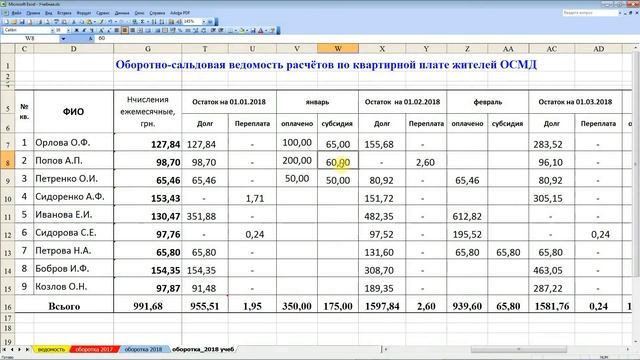
Task: Sort ascending using the toolbar icon
Action: pos(154,21)
